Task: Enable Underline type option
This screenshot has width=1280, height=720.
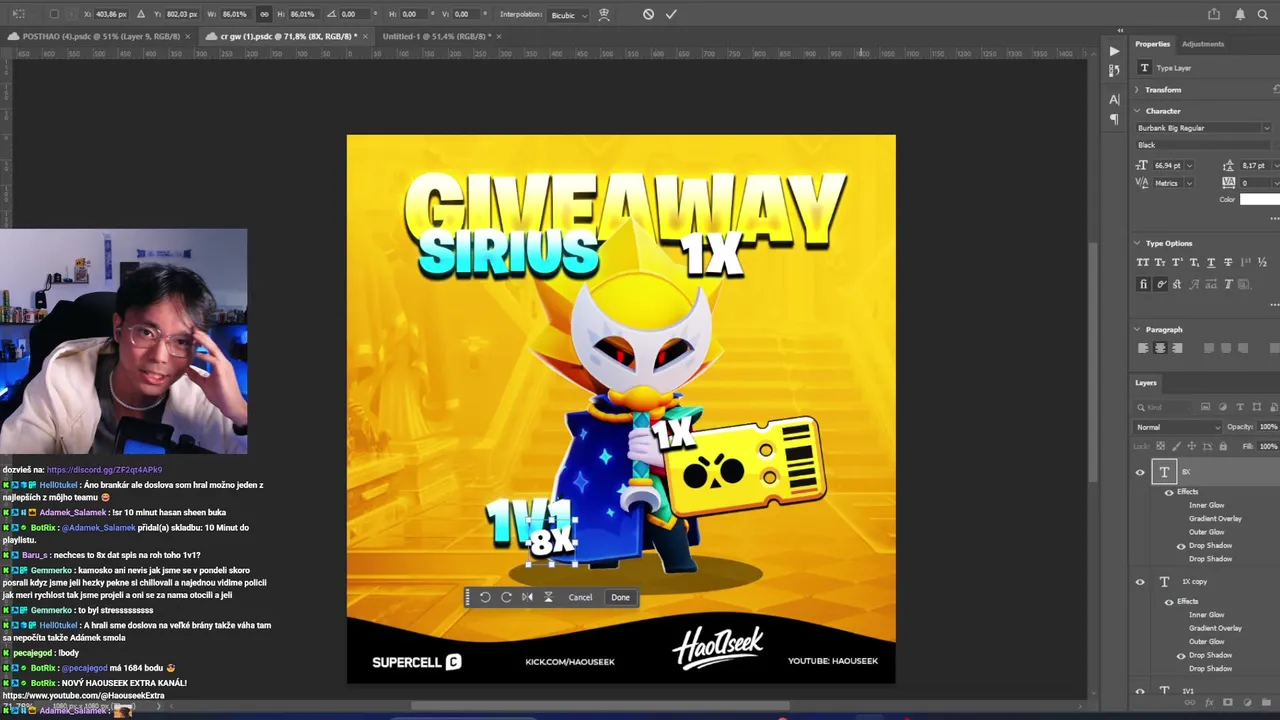Action: point(1211,262)
